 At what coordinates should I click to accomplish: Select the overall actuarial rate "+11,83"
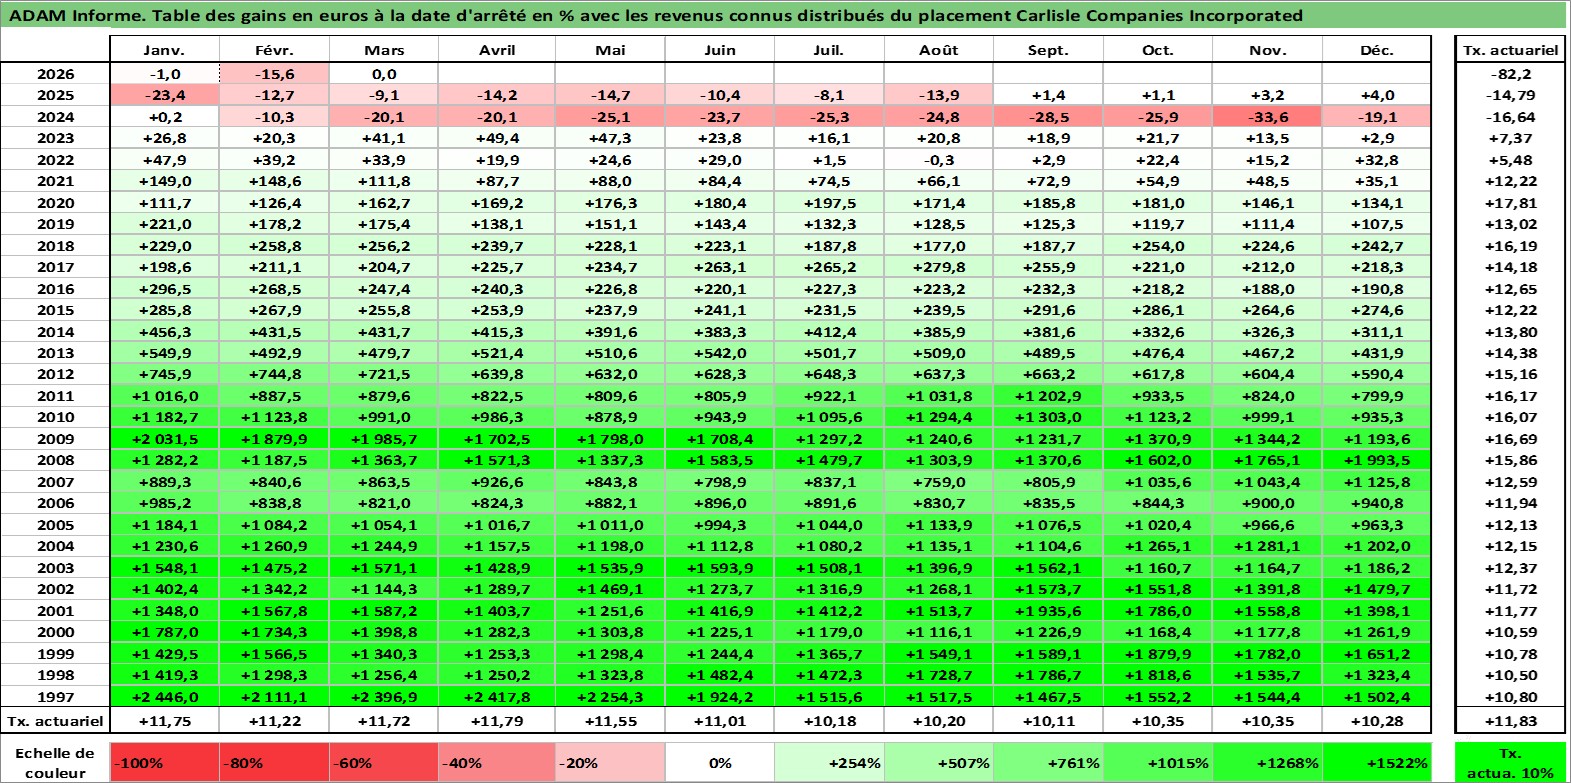(1510, 721)
